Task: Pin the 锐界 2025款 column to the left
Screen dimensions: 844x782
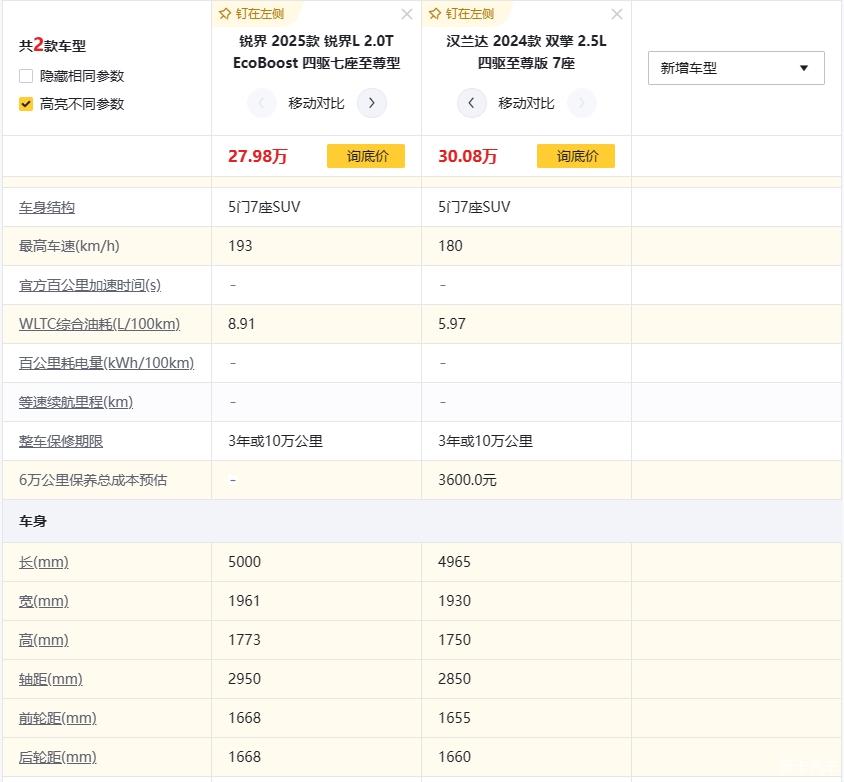Action: click(252, 13)
